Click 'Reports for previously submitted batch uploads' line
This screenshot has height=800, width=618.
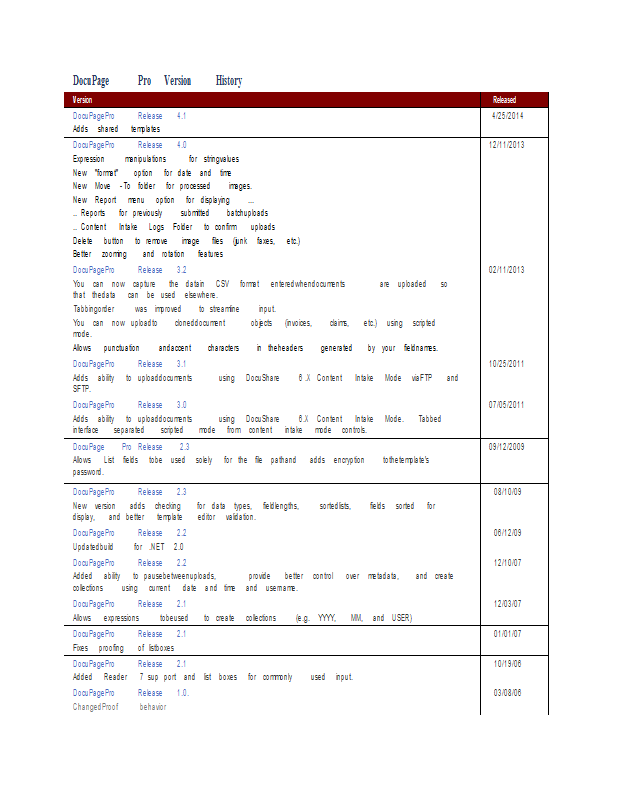coord(170,213)
